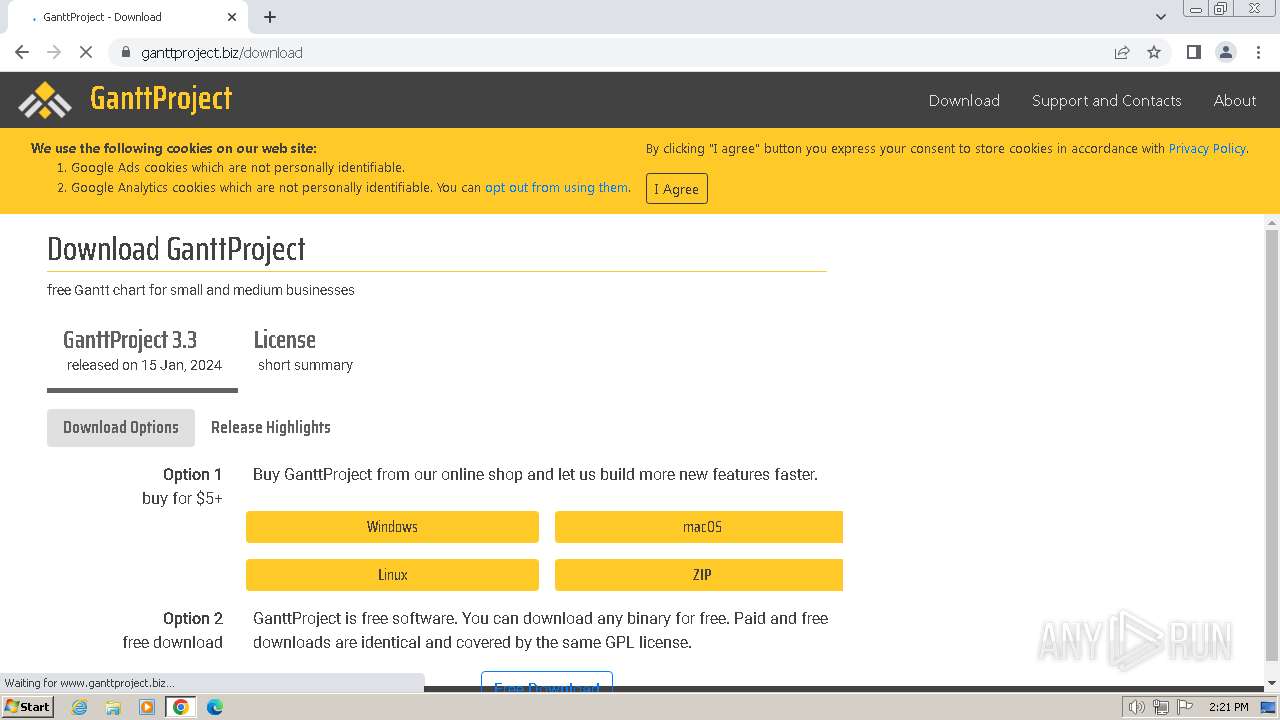This screenshot has height=720, width=1280.
Task: Open the About navigation item
Action: [x=1235, y=100]
